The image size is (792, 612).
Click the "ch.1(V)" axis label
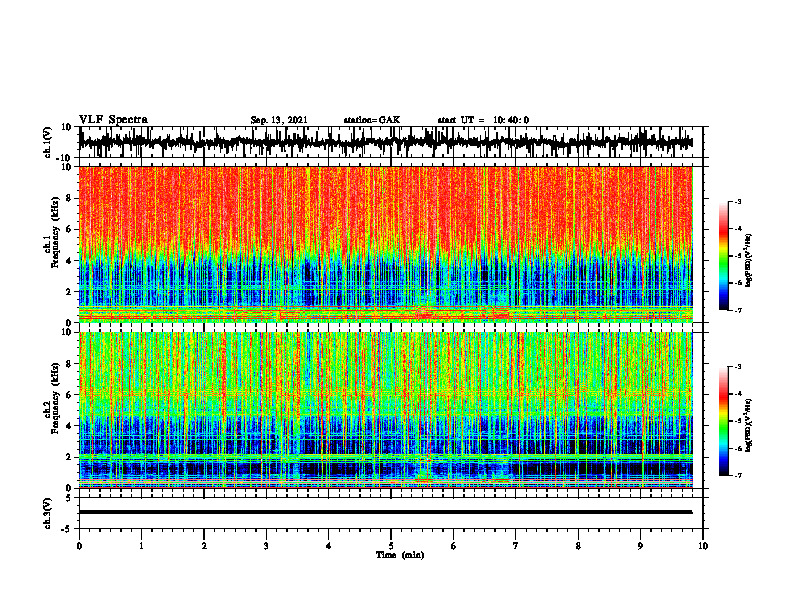click(46, 142)
